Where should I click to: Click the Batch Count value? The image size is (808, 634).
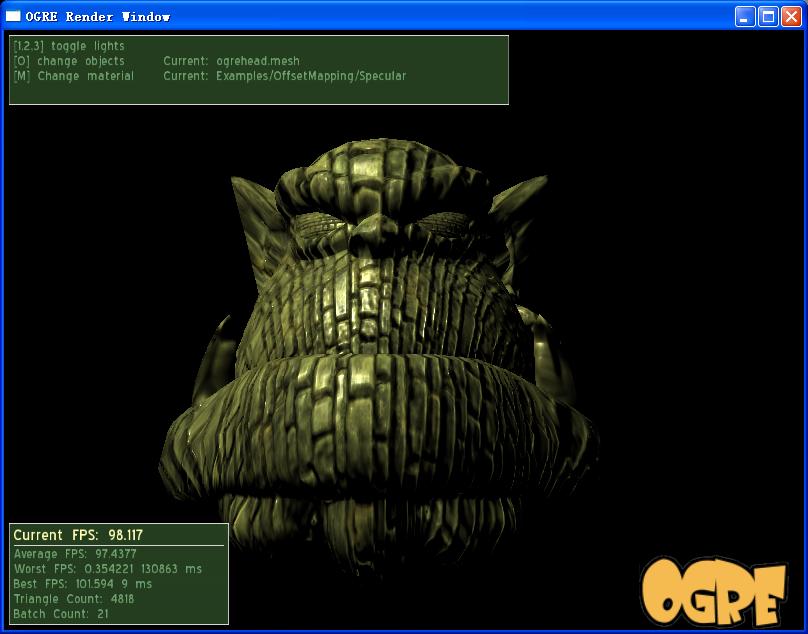pyautogui.click(x=103, y=614)
